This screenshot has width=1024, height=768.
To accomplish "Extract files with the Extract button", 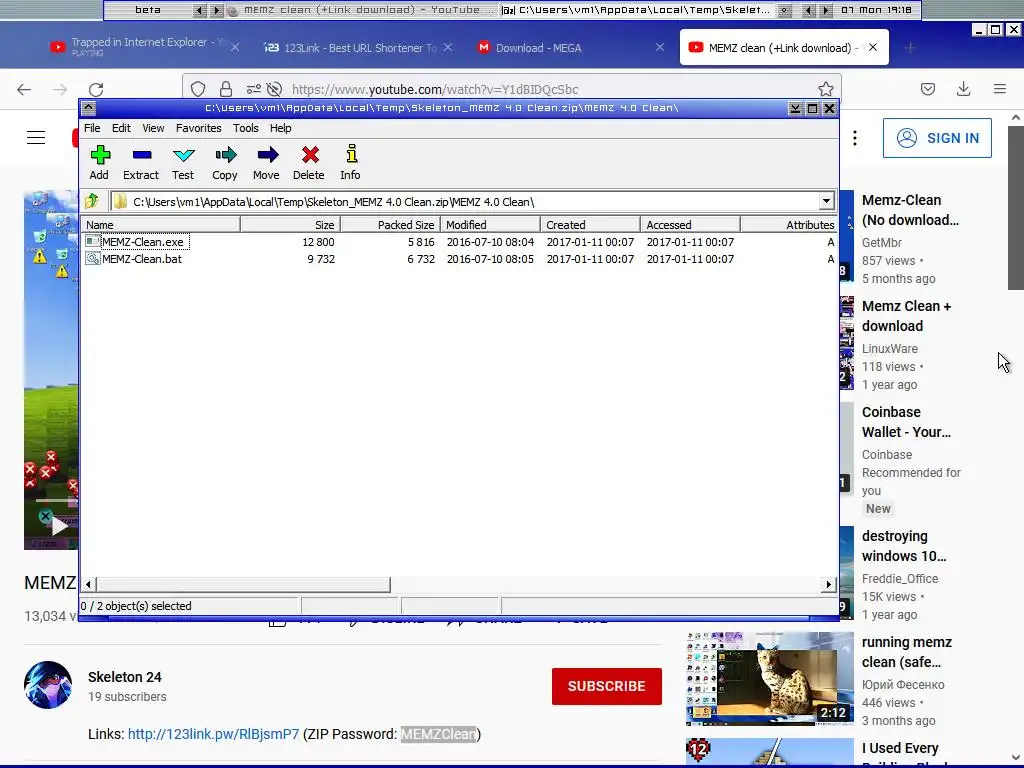I will pos(141,163).
